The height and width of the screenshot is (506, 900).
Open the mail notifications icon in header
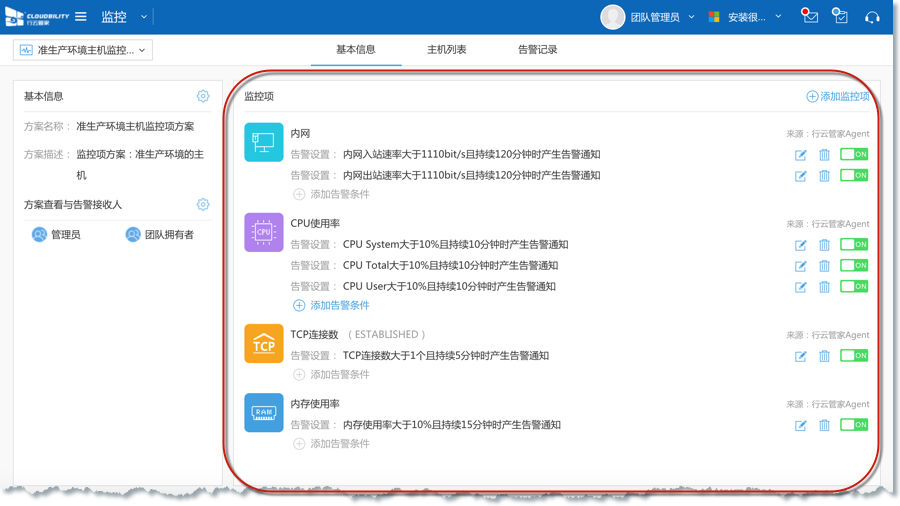tap(809, 17)
